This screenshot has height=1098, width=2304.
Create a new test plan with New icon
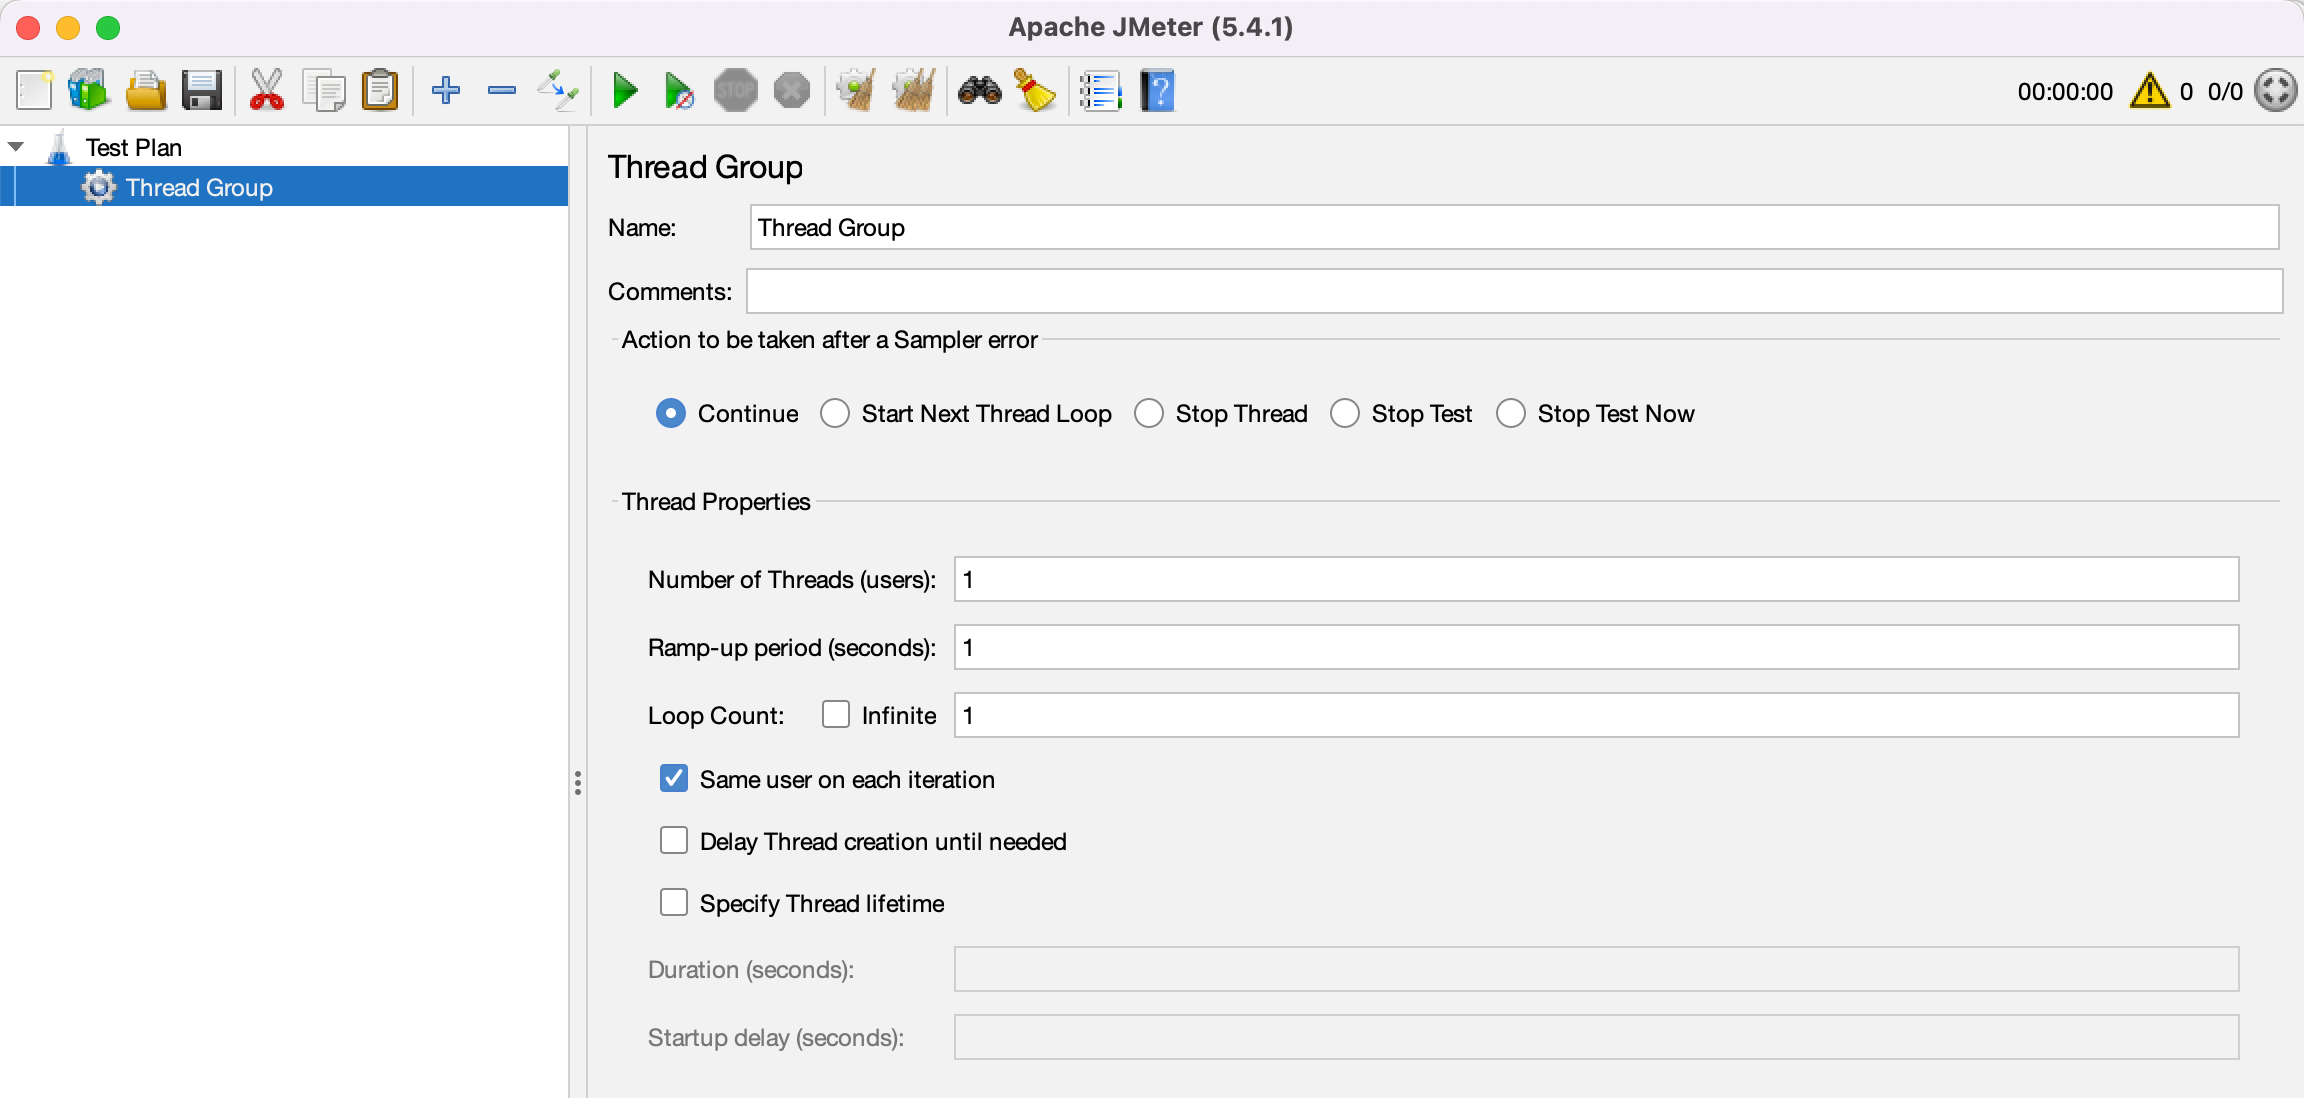(x=34, y=91)
